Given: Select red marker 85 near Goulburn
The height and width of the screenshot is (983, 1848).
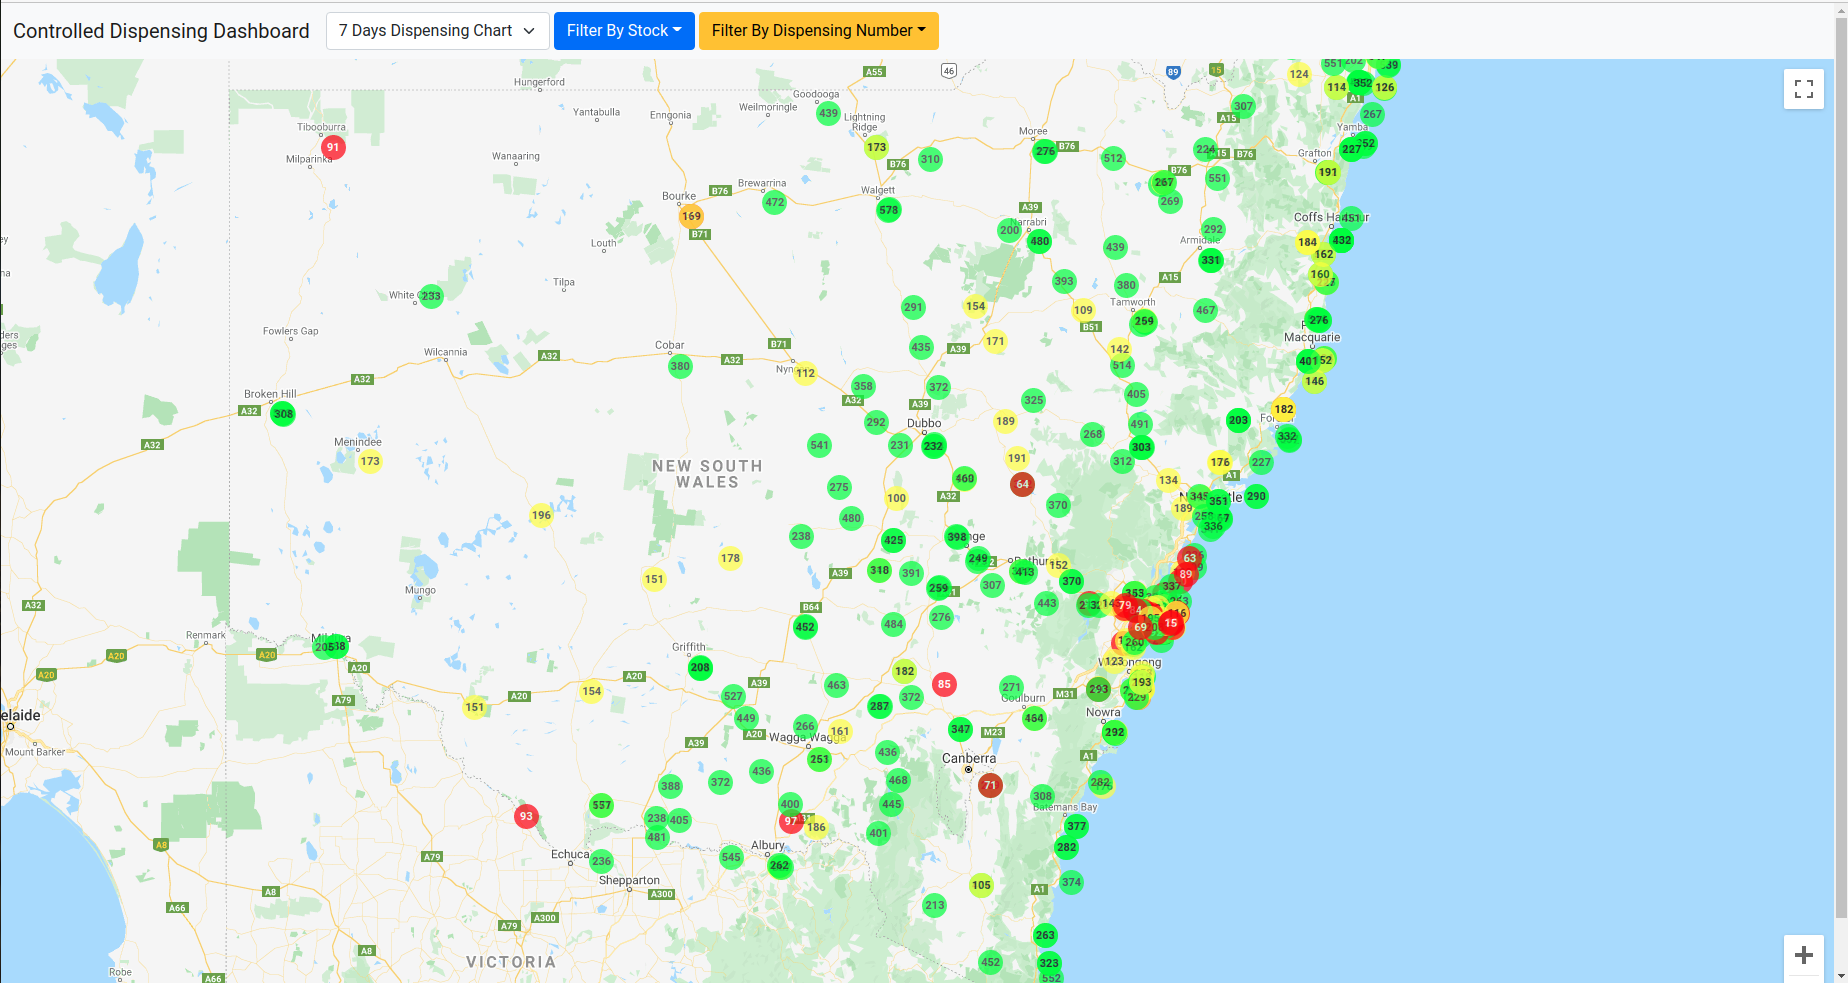Looking at the screenshot, I should pos(944,685).
